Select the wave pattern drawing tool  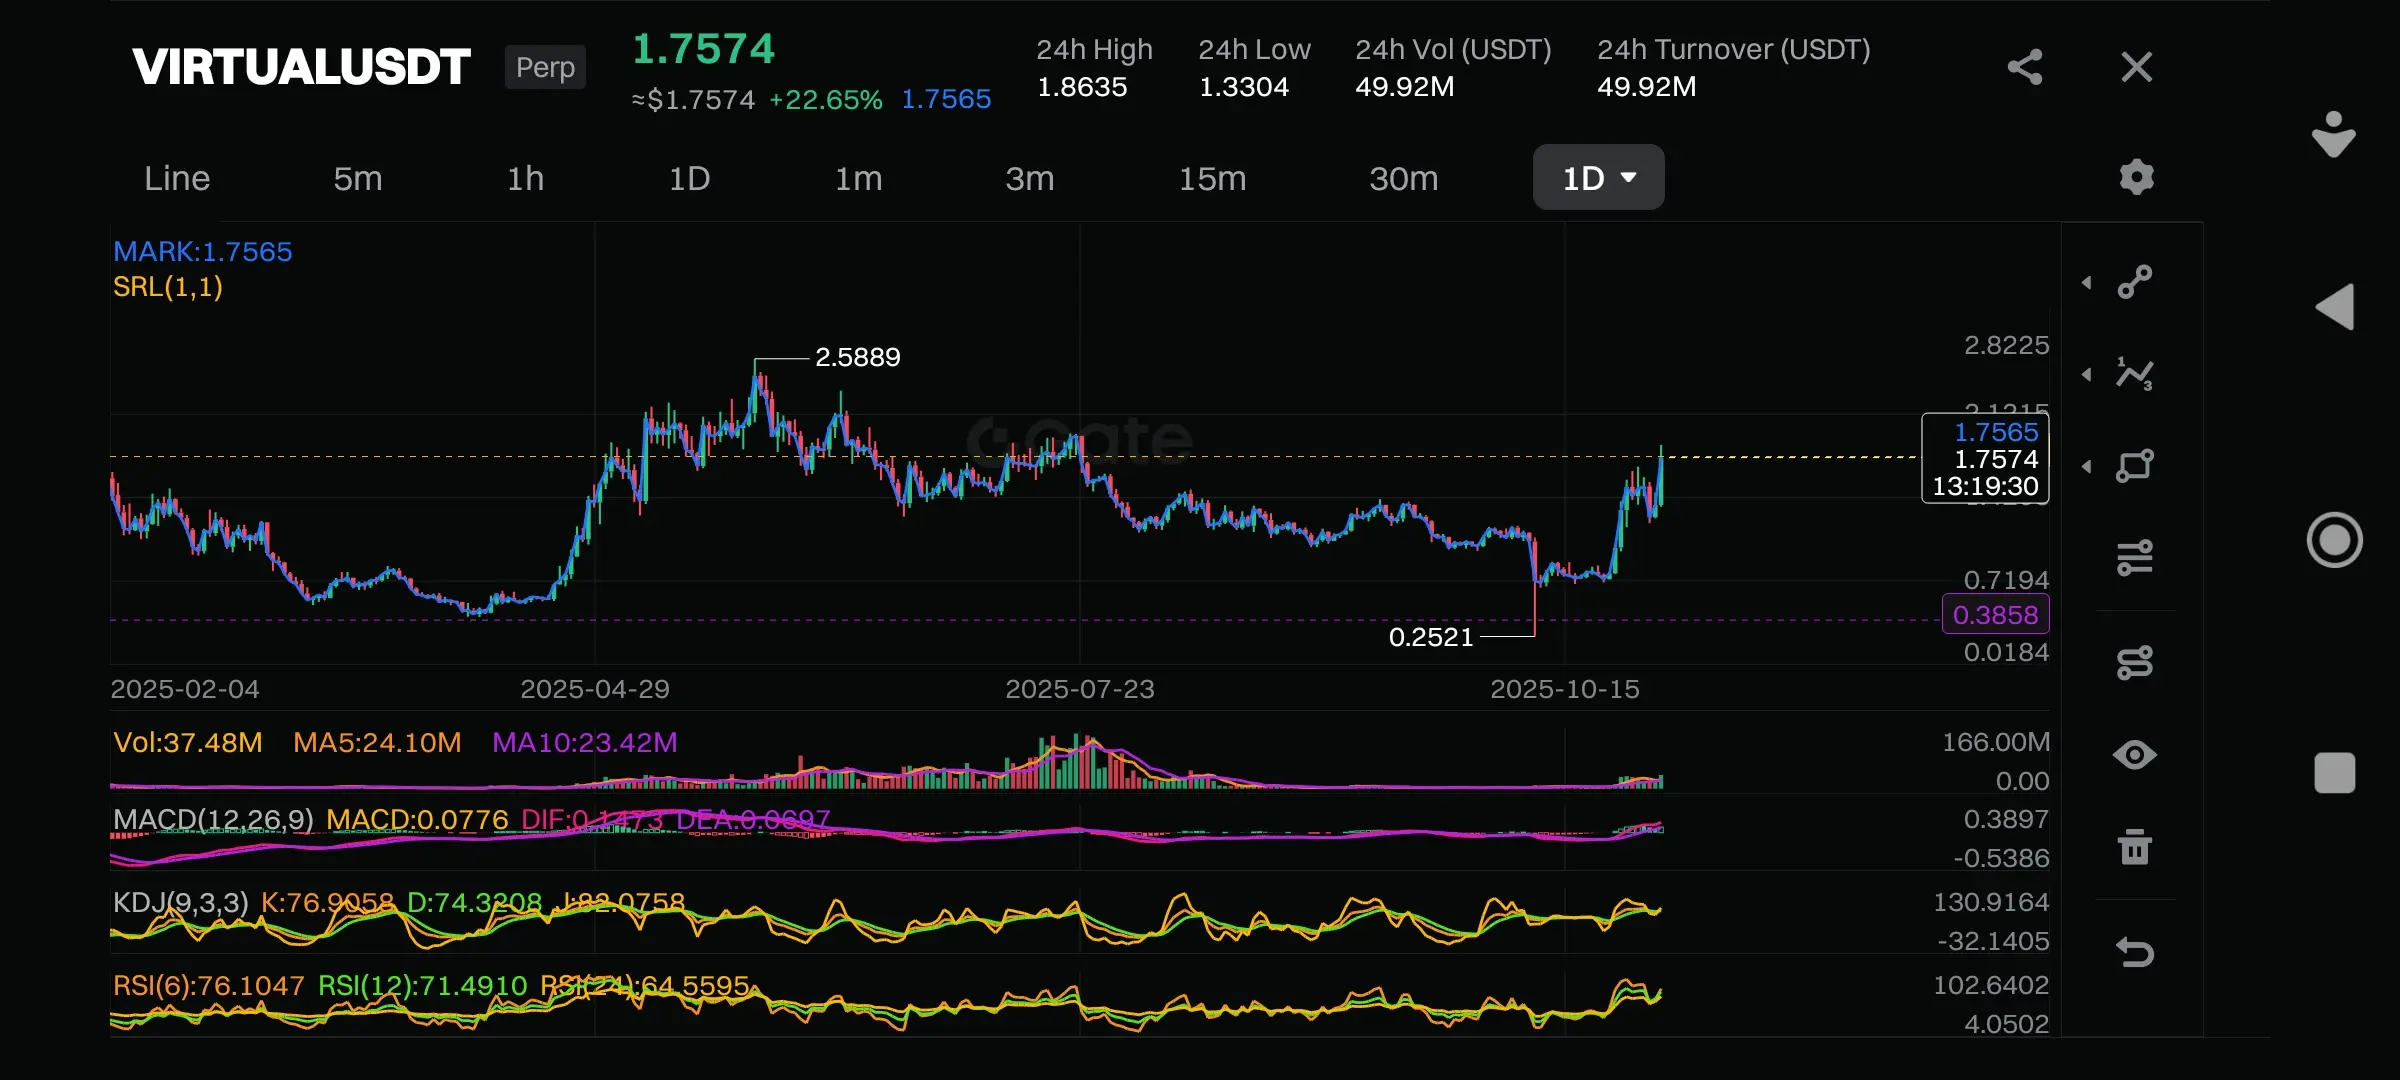click(x=2135, y=374)
